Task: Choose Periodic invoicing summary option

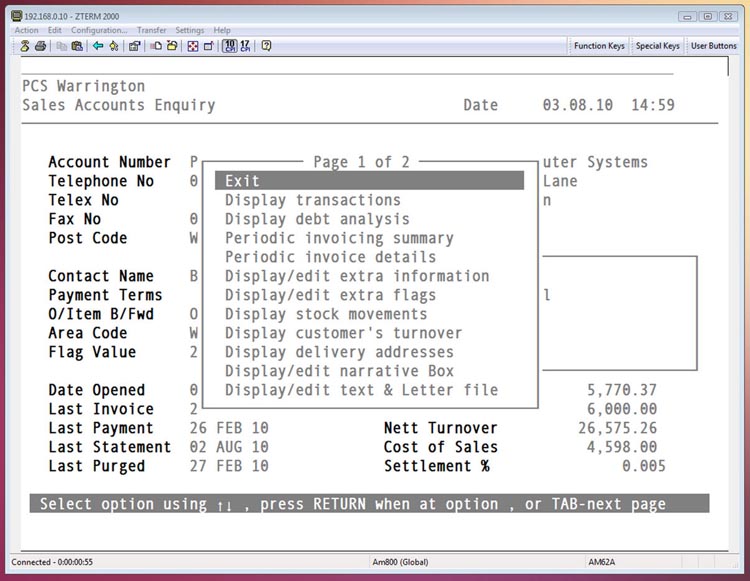Action: tap(339, 238)
